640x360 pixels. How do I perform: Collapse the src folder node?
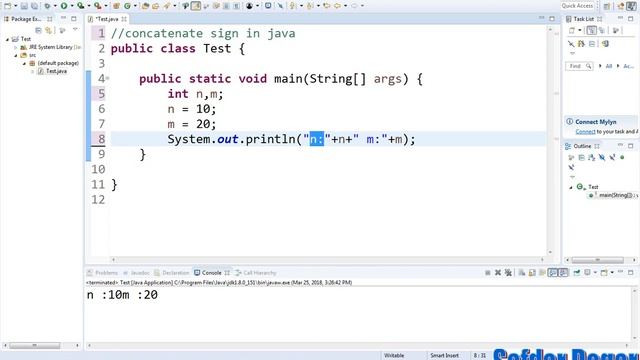point(16,56)
